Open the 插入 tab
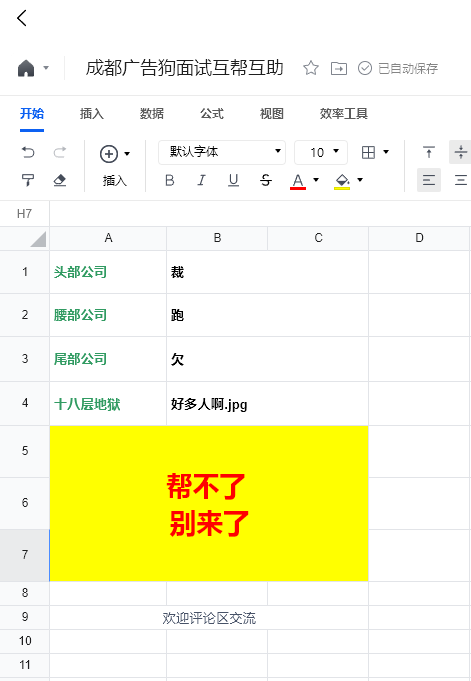 click(92, 114)
